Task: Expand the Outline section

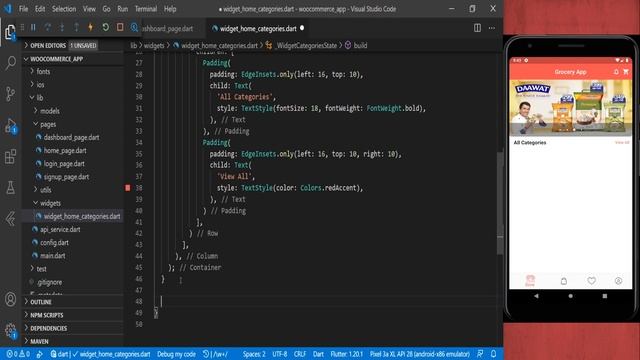Action: [73, 302]
